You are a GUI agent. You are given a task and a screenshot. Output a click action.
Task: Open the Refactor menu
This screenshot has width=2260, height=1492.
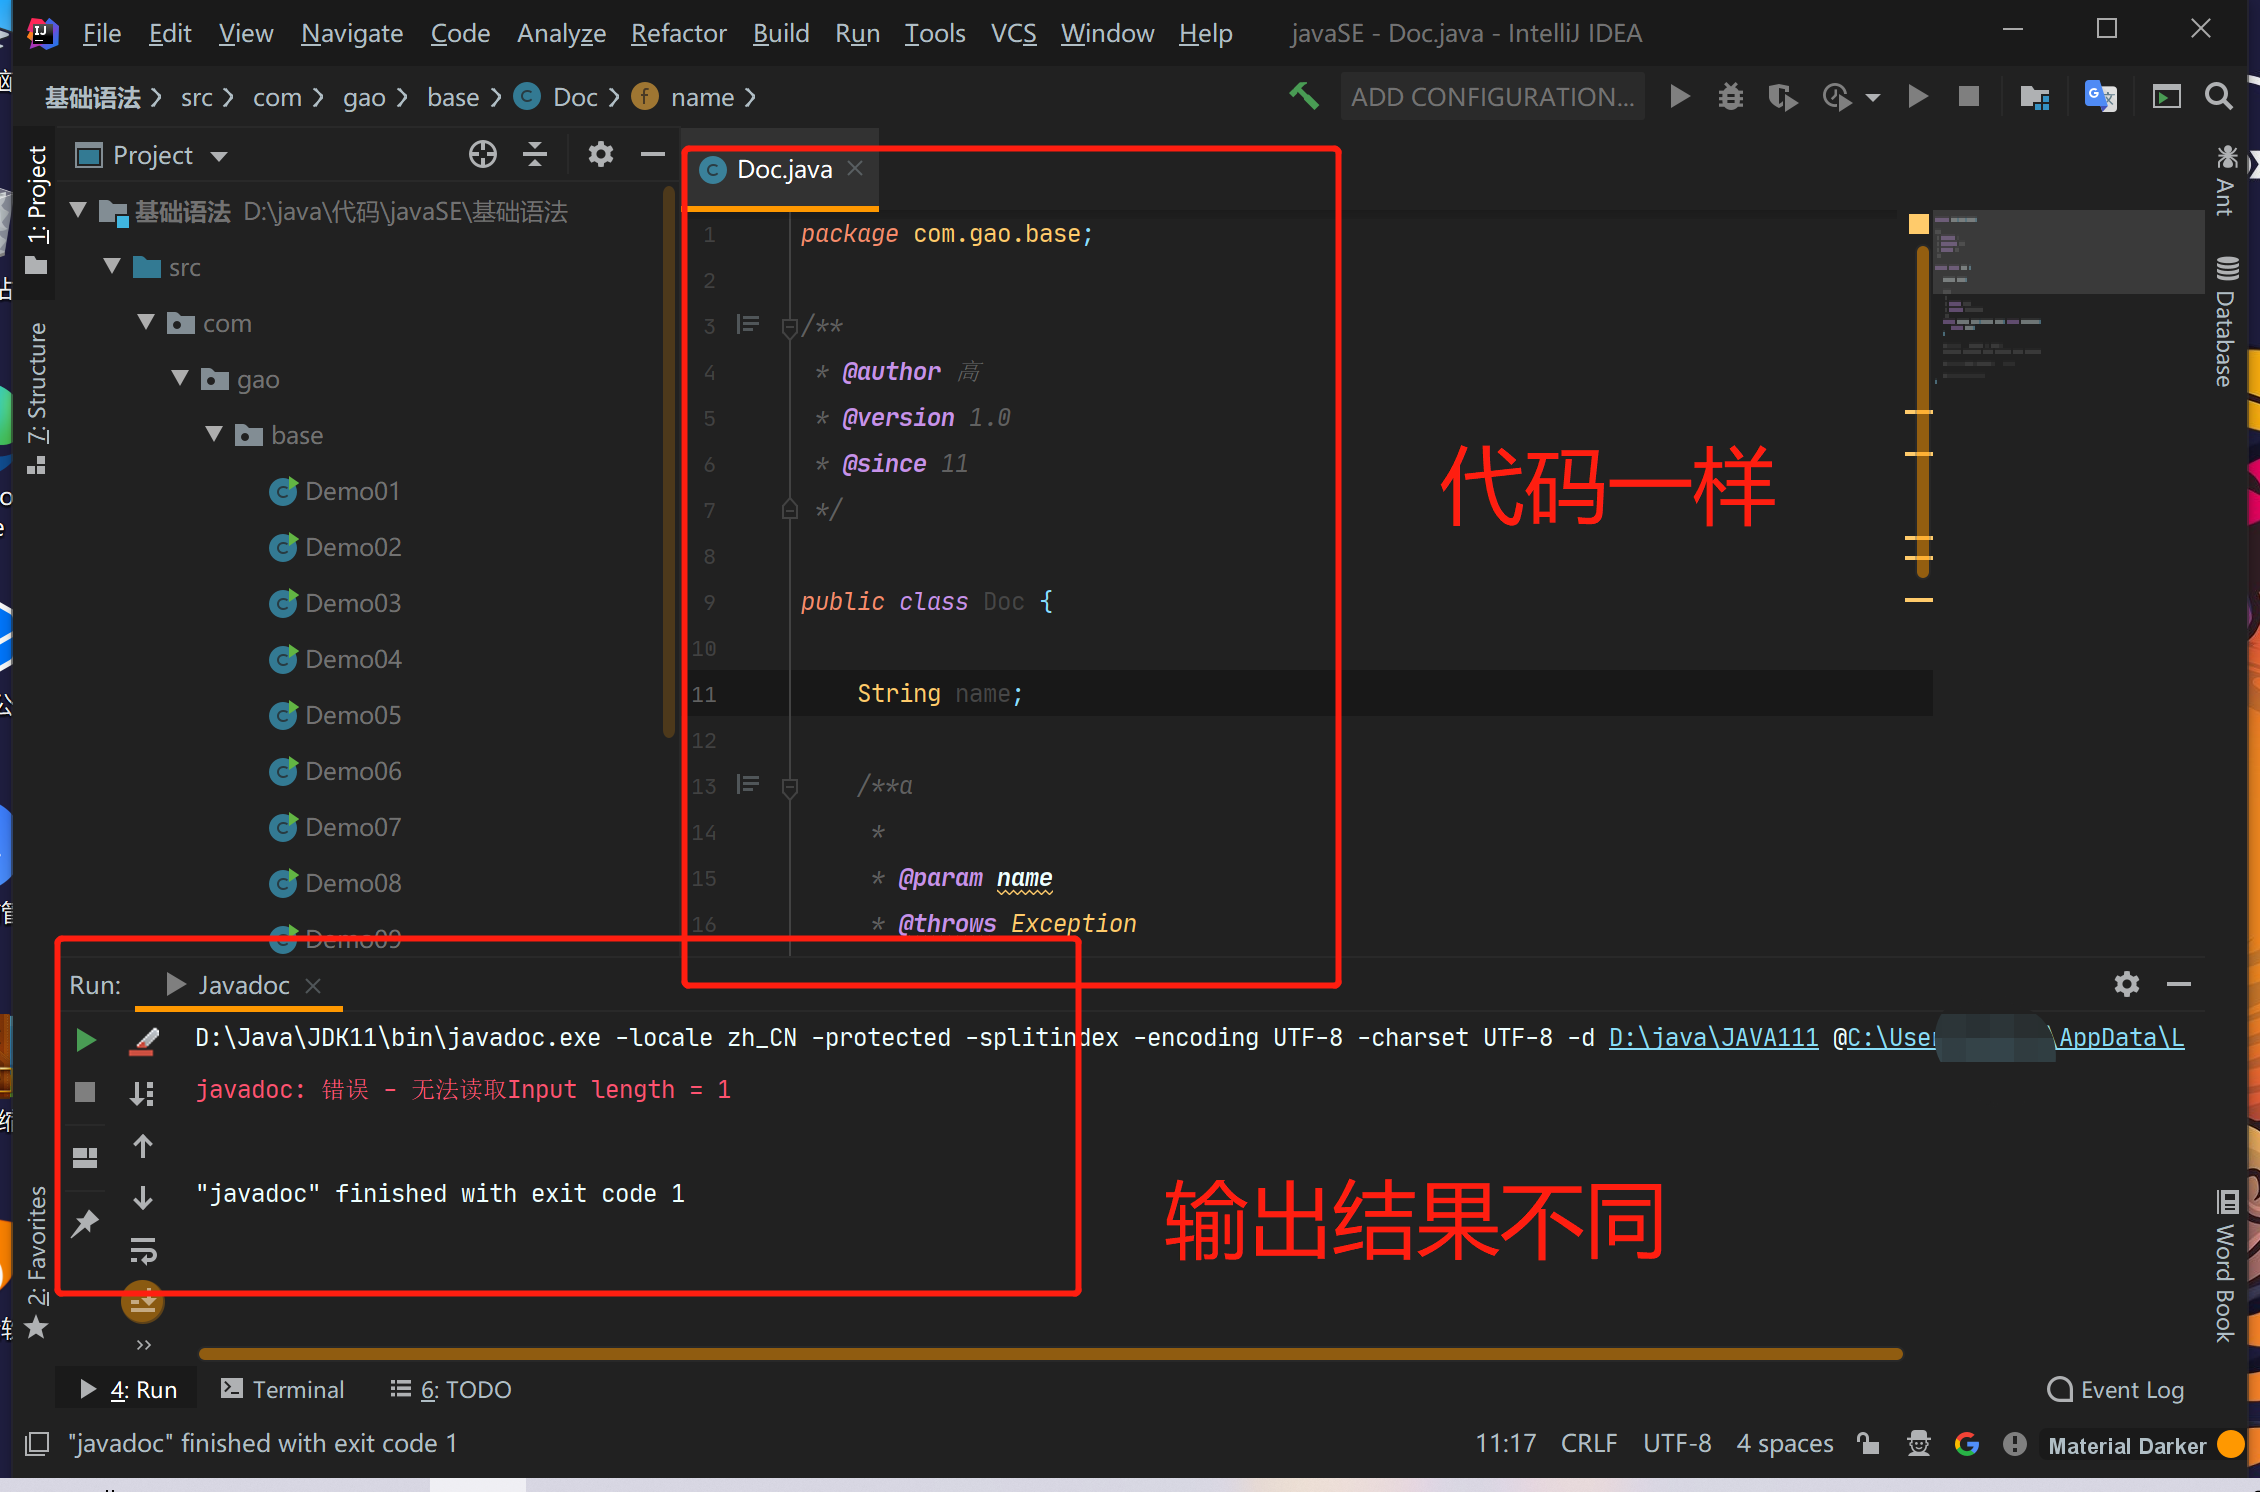(x=678, y=33)
